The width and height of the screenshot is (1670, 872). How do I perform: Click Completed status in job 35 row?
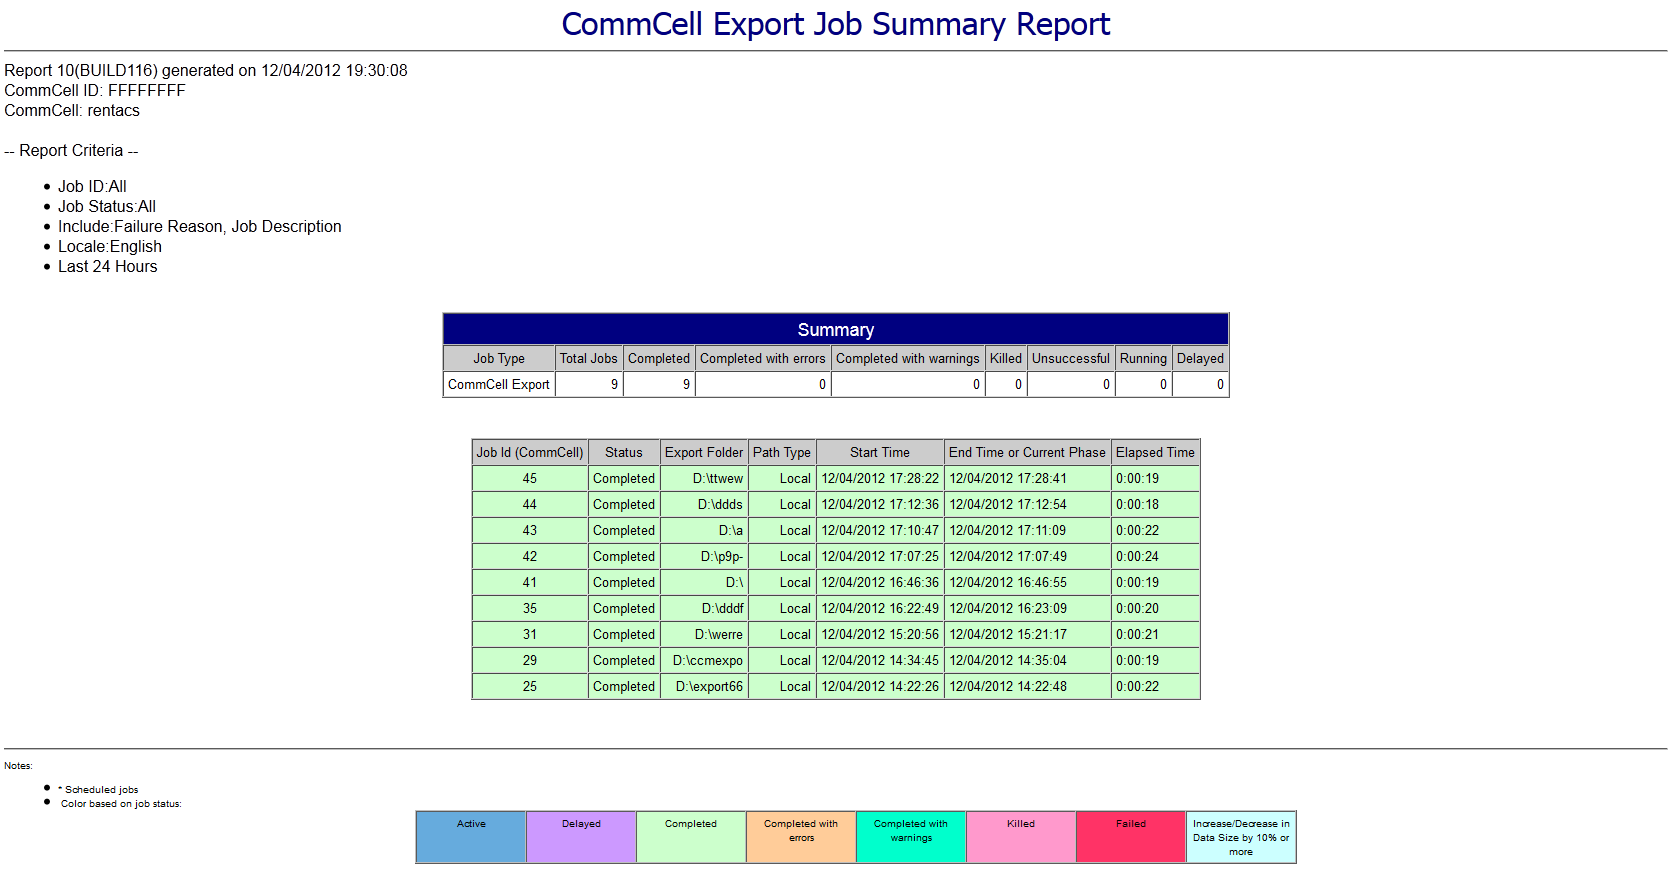tap(624, 608)
